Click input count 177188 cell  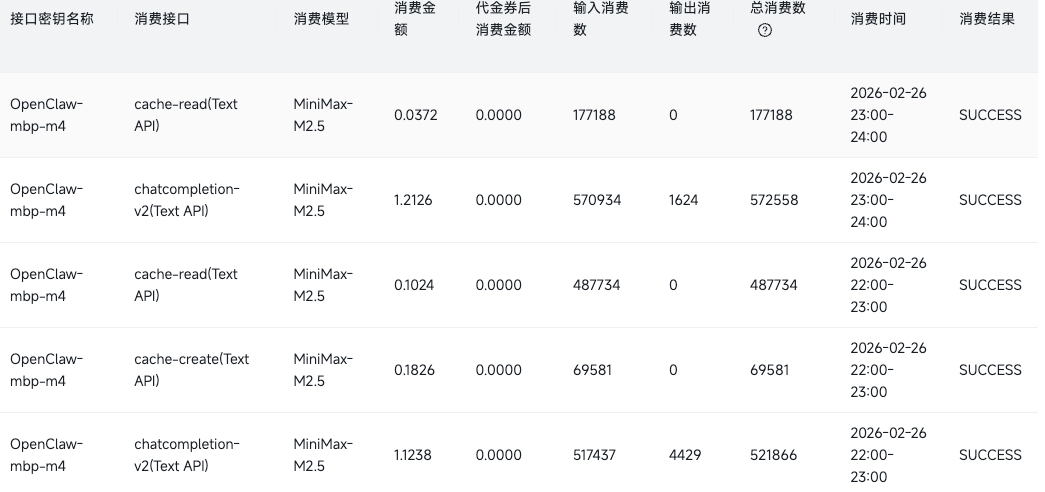click(x=594, y=115)
